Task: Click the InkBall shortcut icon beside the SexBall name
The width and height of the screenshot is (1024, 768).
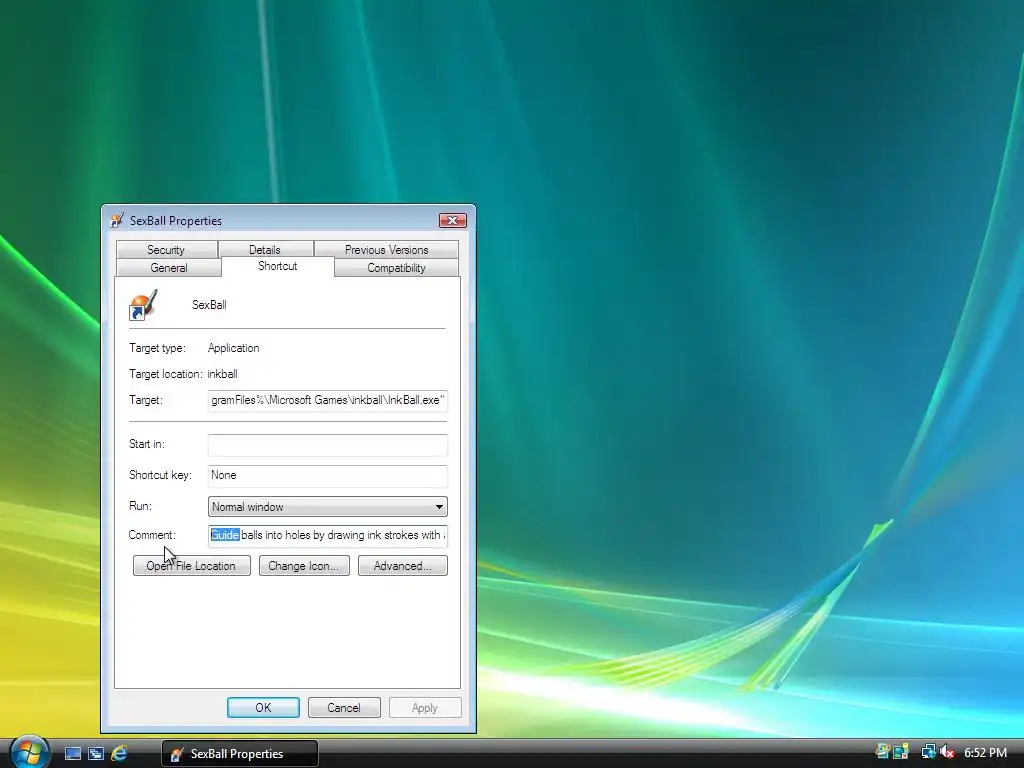Action: tap(143, 305)
